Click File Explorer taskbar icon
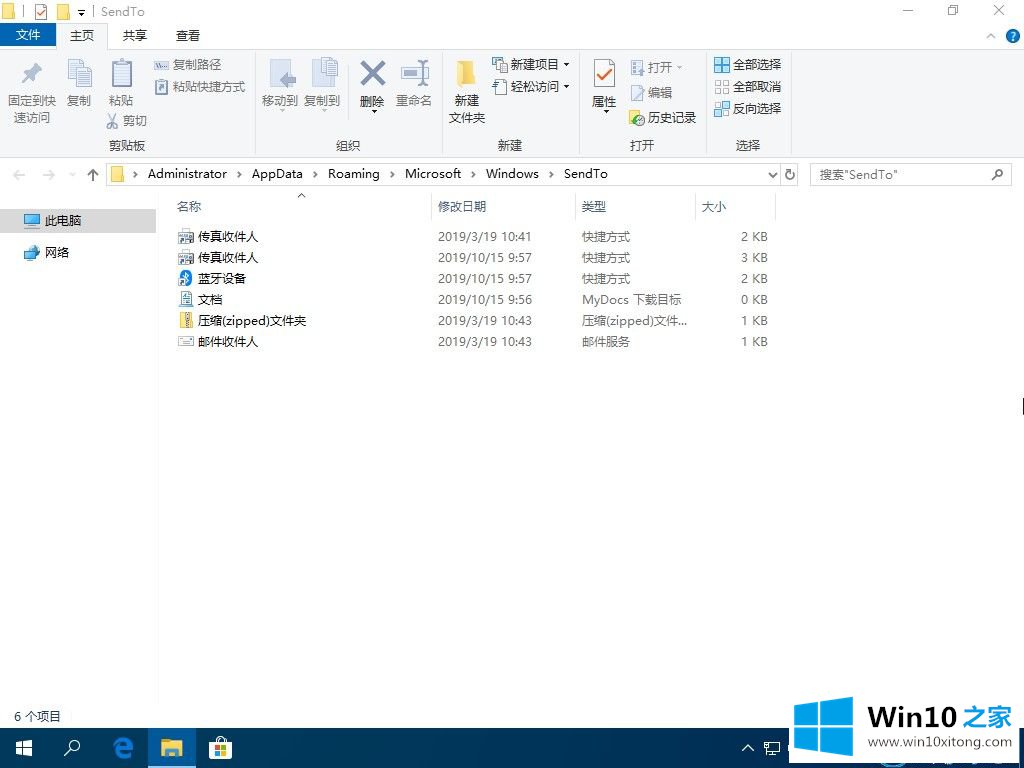This screenshot has height=768, width=1024. (172, 748)
